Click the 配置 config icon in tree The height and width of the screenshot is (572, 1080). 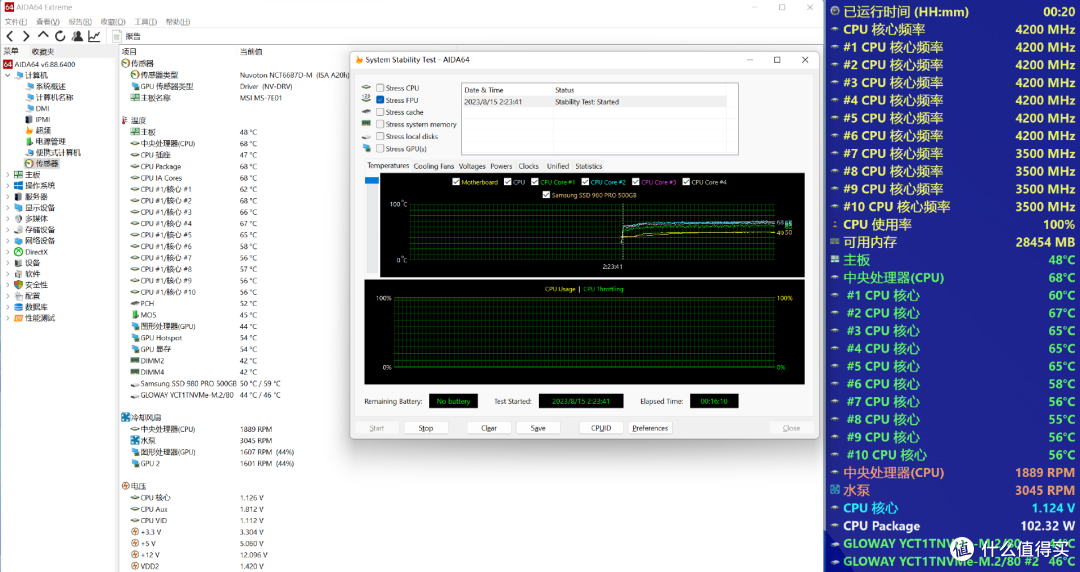(19, 296)
